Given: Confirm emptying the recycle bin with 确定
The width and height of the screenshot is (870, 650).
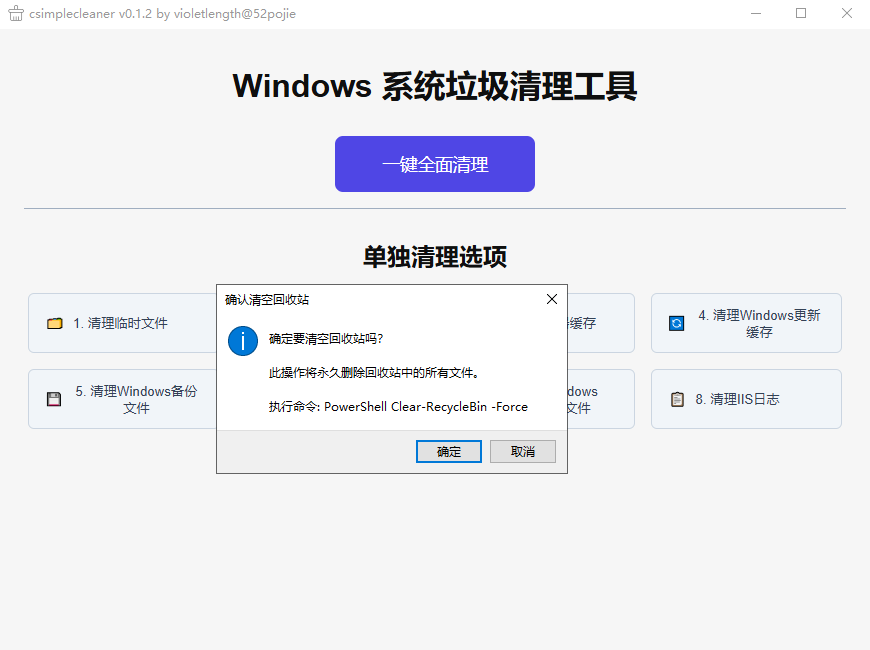Looking at the screenshot, I should [x=448, y=451].
